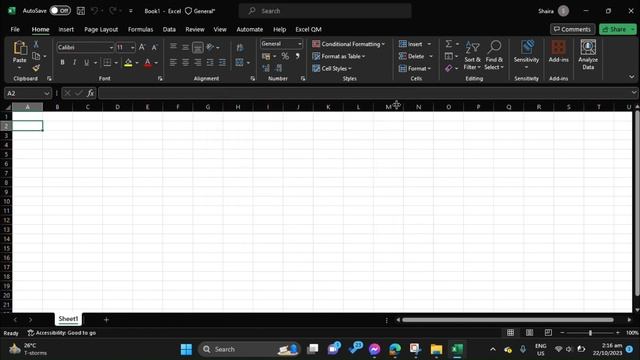Screen dimensions: 640x360
Task: Toggle Italic formatting
Action: 74,62
